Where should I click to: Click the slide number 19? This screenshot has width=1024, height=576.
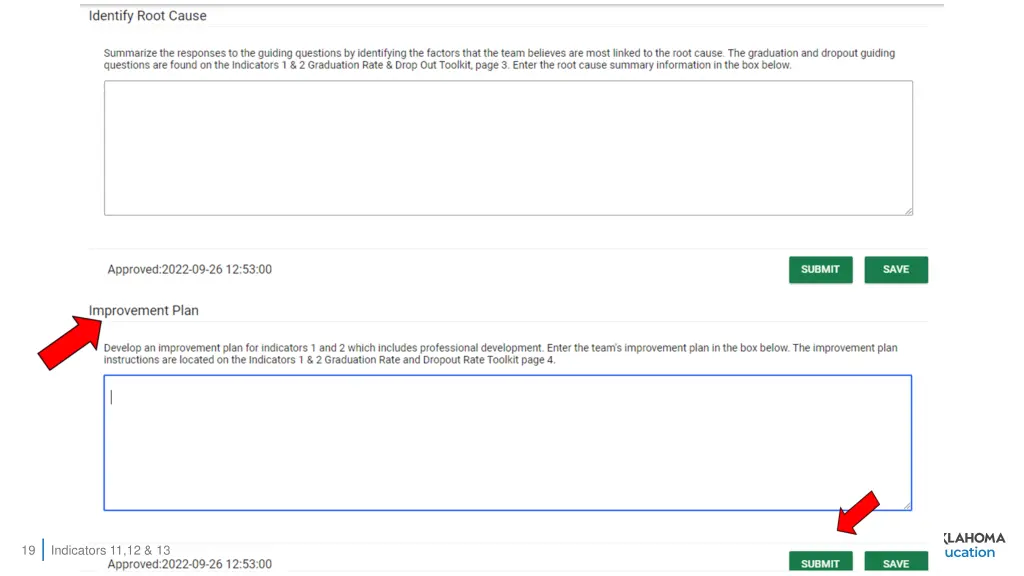28,550
